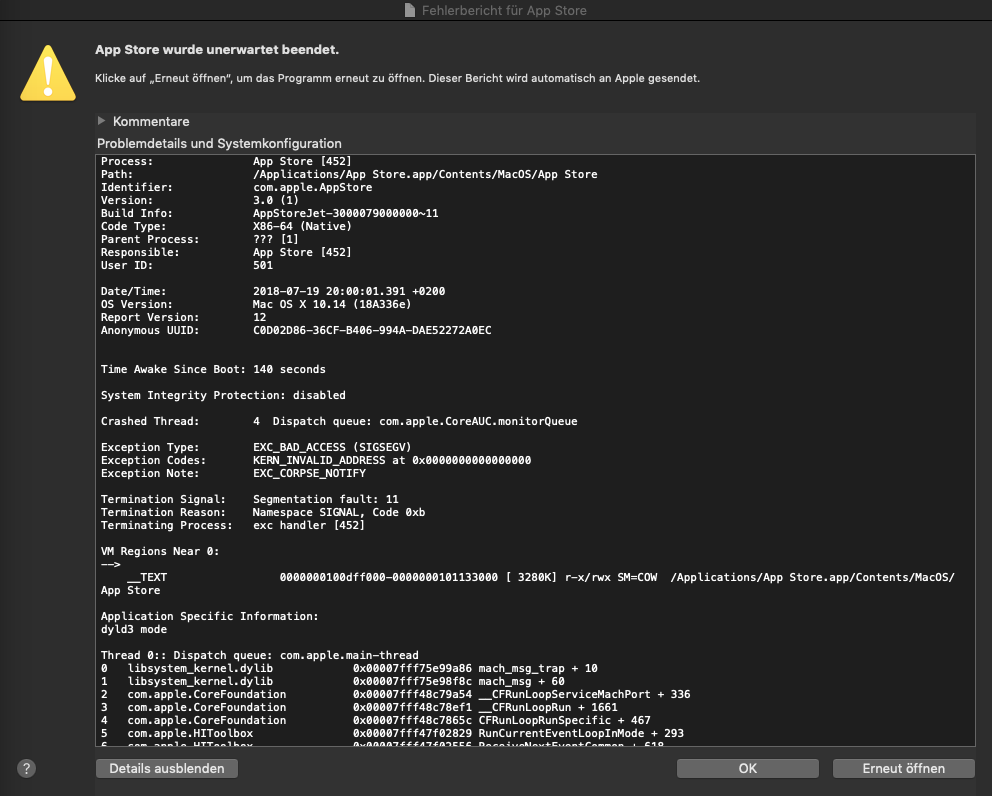The height and width of the screenshot is (796, 992).
Task: Click Exception Type 'EXC_BAD_ACCESS (SIGSEGV)'
Action: click(332, 447)
